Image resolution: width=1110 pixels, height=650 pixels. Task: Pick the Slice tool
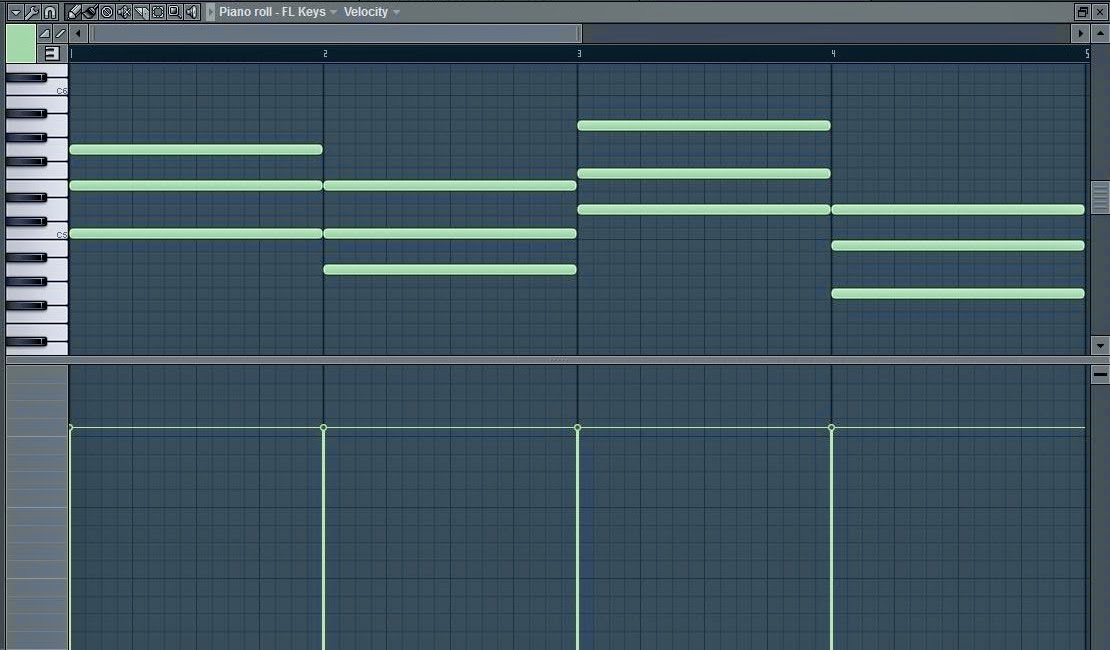(x=141, y=11)
